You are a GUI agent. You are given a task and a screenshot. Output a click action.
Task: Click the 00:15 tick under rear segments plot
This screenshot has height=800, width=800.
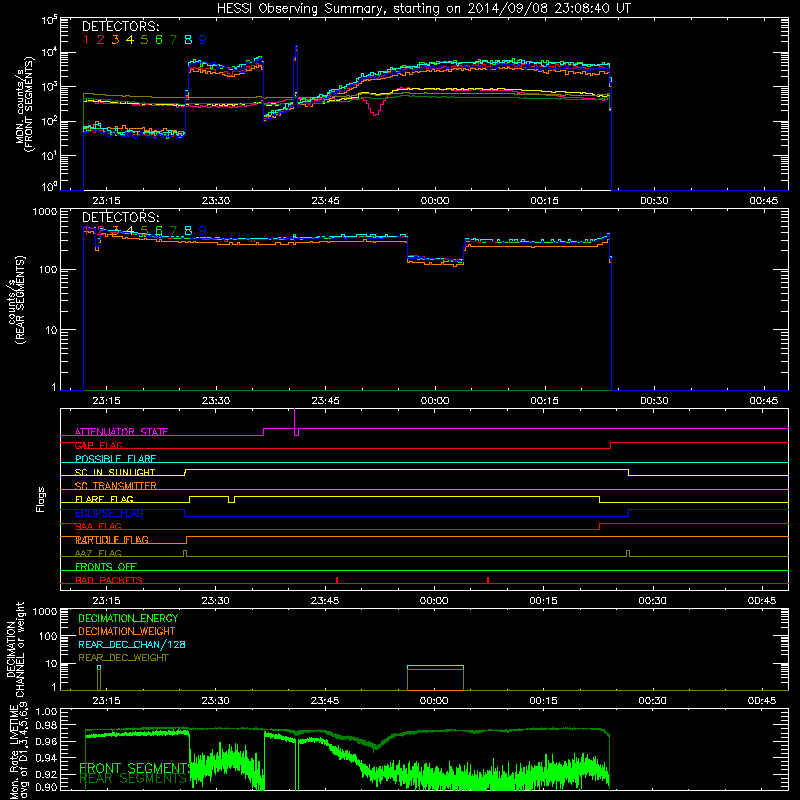click(x=544, y=401)
